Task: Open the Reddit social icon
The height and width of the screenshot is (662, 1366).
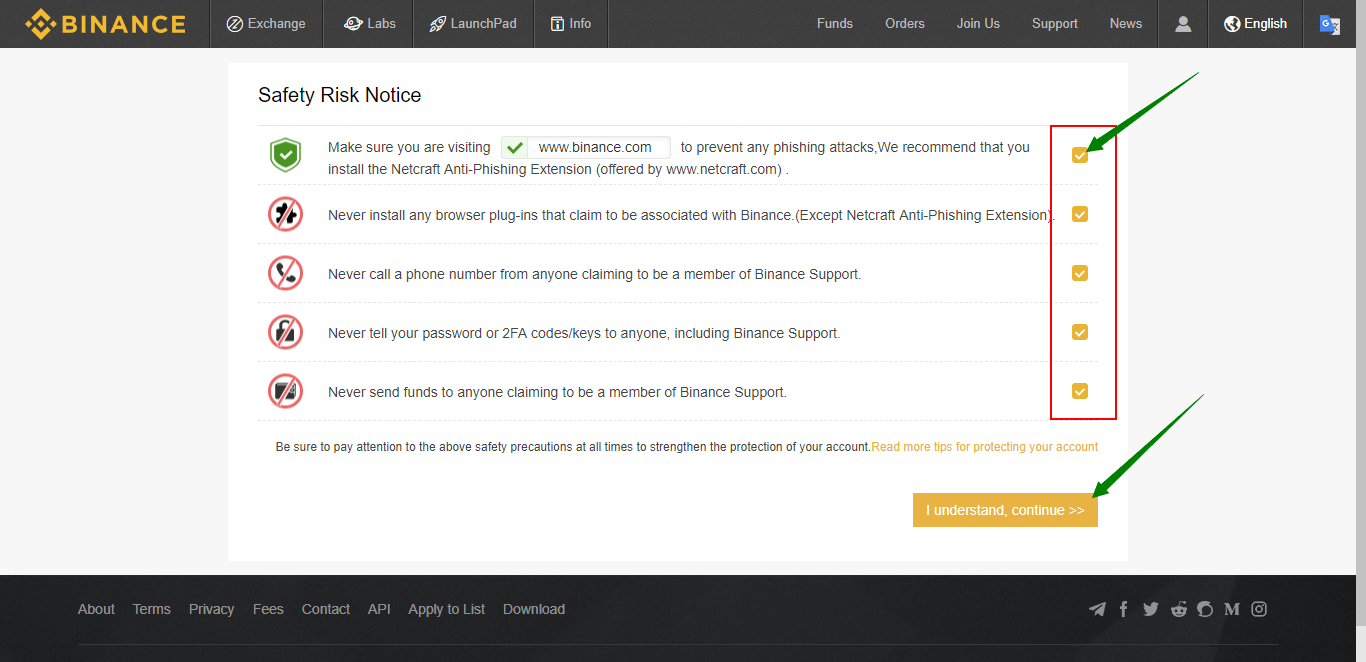Action: coord(1179,609)
